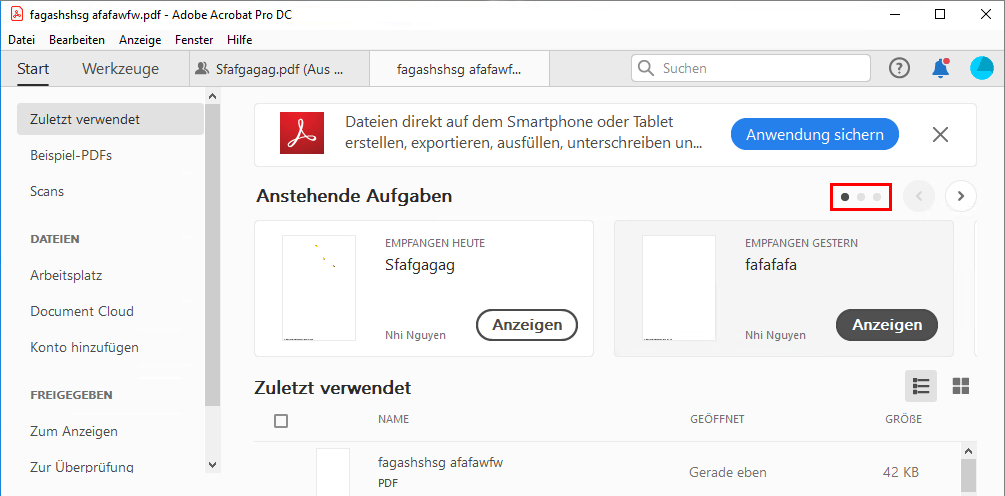Tick the select-all files checkbox

pos(281,421)
